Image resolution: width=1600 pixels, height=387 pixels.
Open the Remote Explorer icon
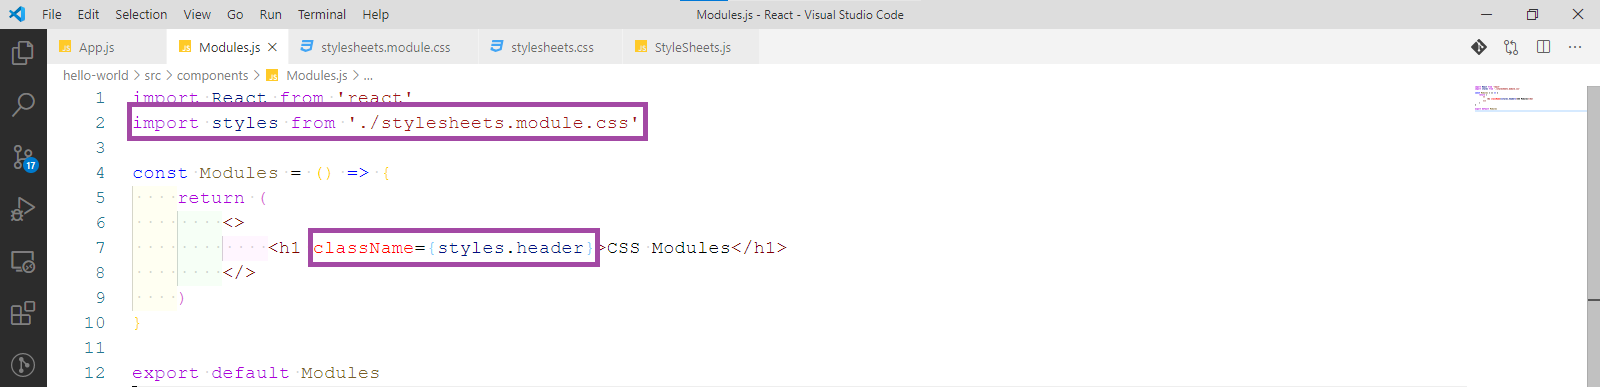coord(23,262)
